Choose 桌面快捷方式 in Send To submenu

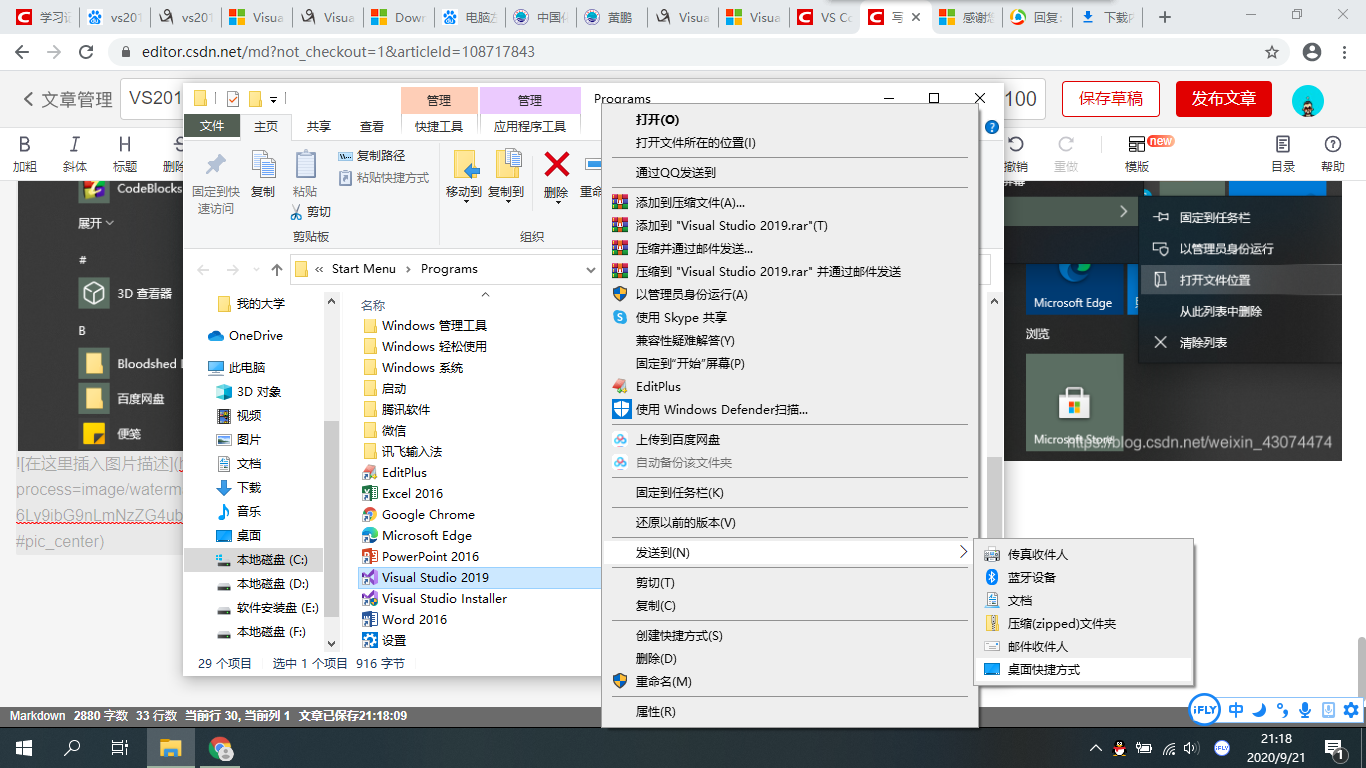coord(1084,670)
